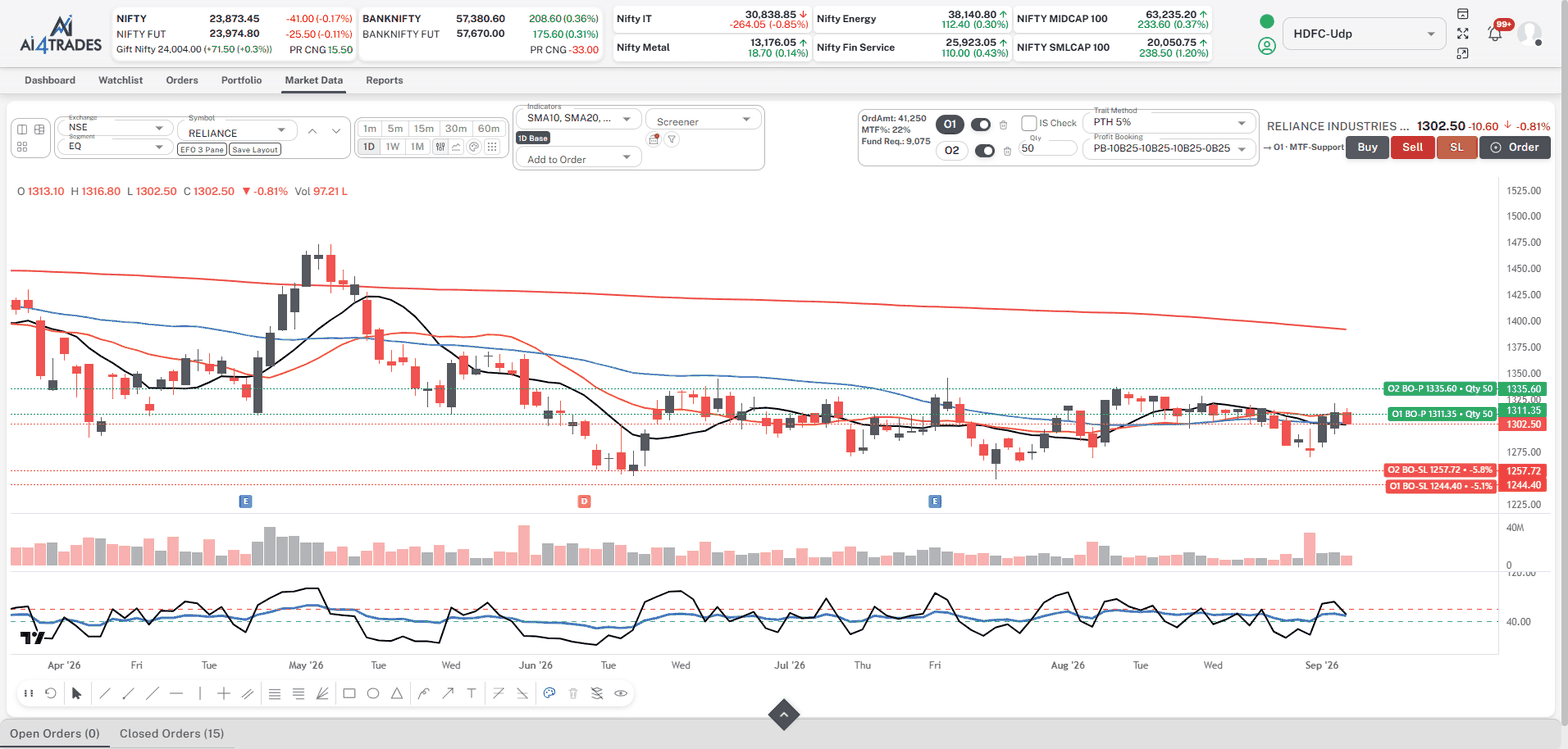Select the 15m timeframe button
1568x749 pixels.
(424, 128)
